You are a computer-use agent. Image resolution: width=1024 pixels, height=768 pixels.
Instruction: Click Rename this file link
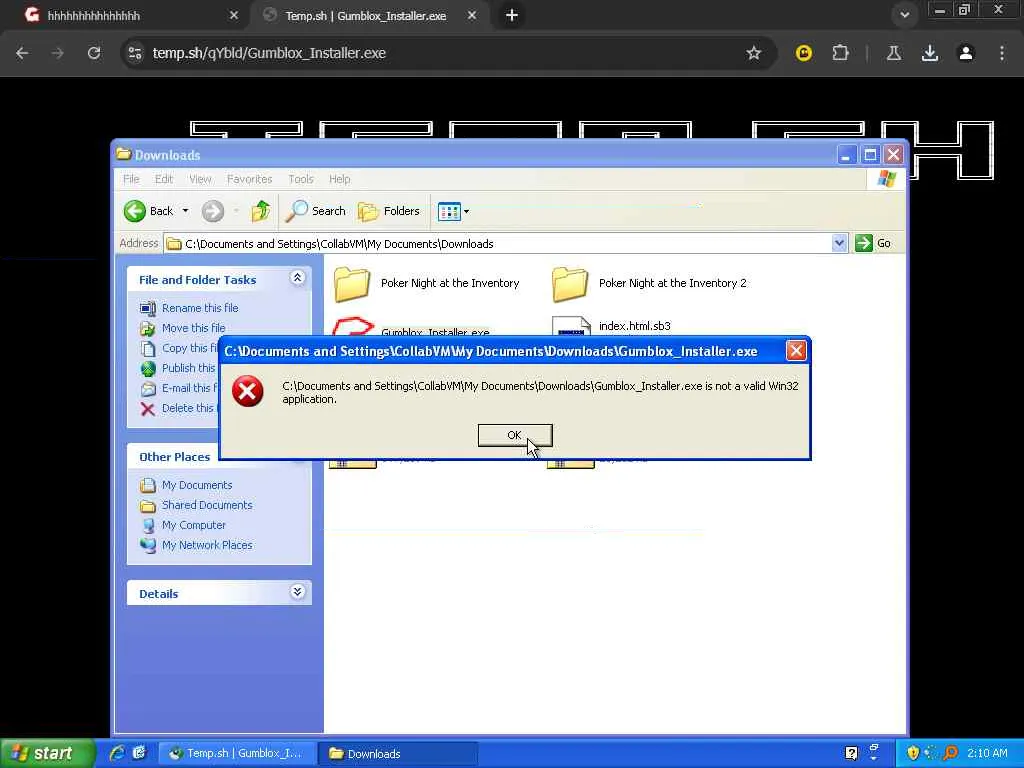click(200, 308)
